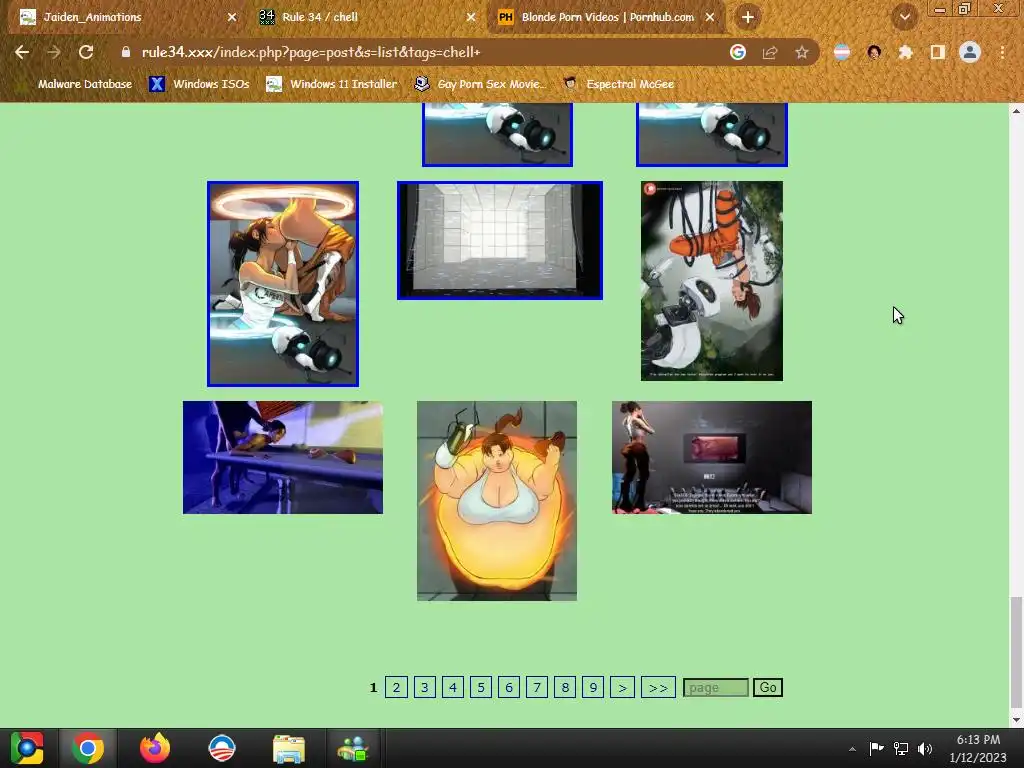Open the striped flag extension icon
This screenshot has height=768, width=1024.
click(842, 52)
